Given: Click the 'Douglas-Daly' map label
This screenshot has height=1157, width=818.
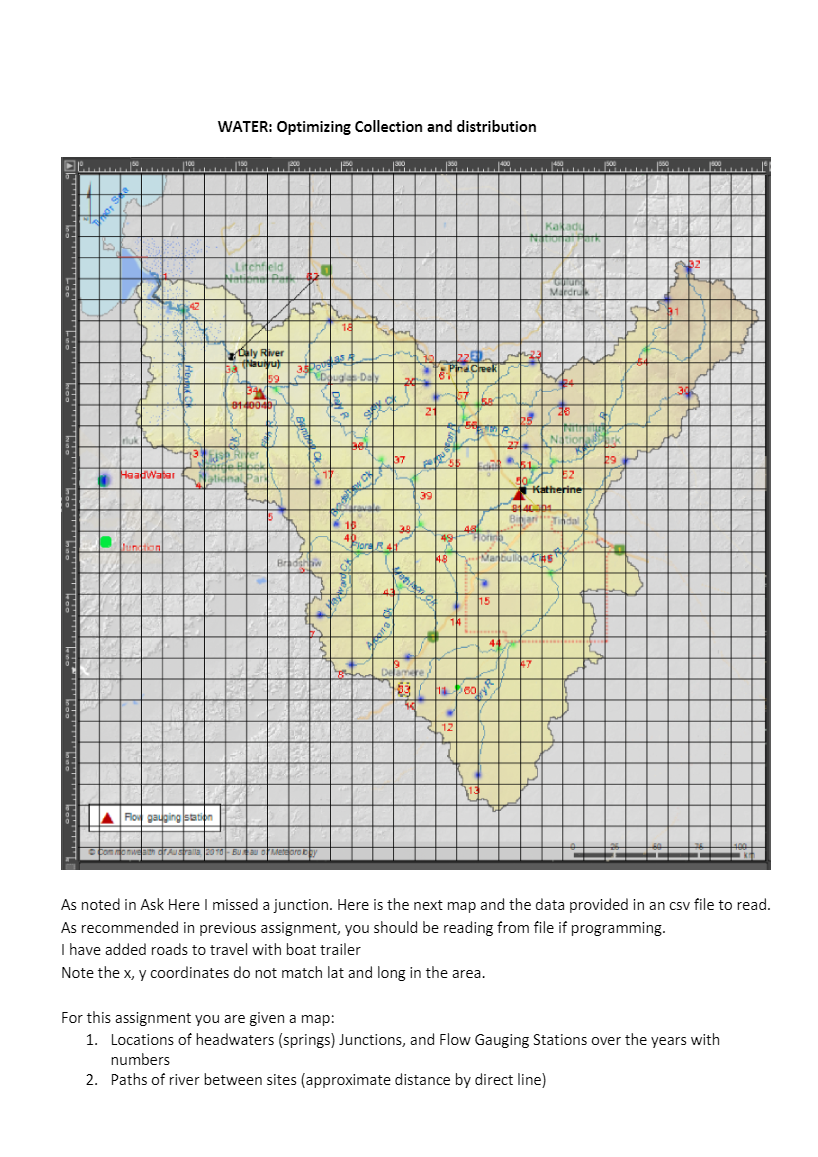Looking at the screenshot, I should click(x=350, y=377).
